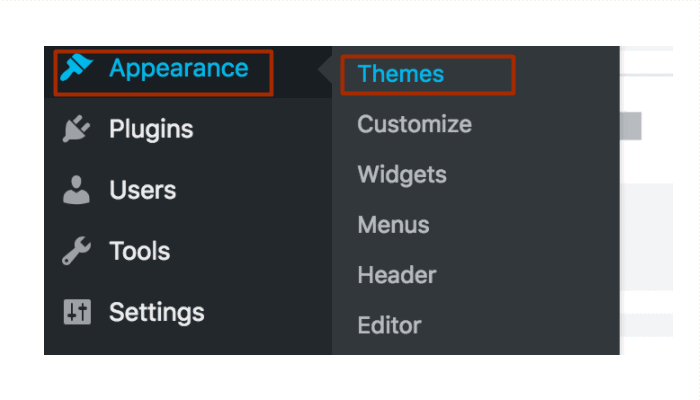Click the Plugins plug icon

[x=76, y=129]
